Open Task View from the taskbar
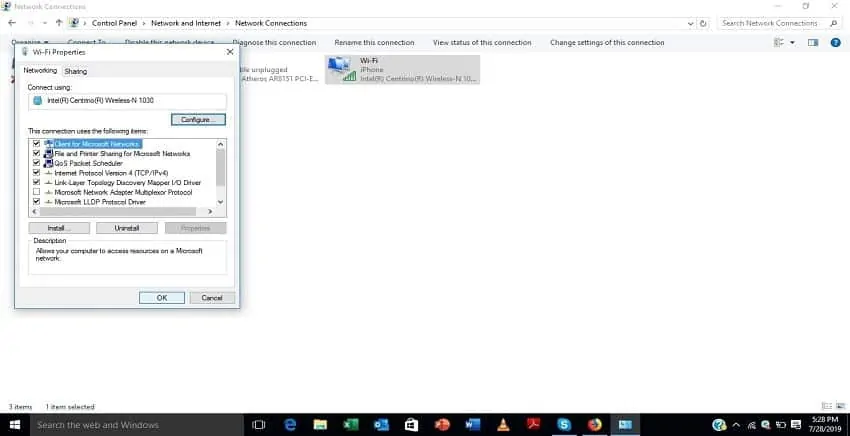The width and height of the screenshot is (850, 436). pyautogui.click(x=259, y=425)
